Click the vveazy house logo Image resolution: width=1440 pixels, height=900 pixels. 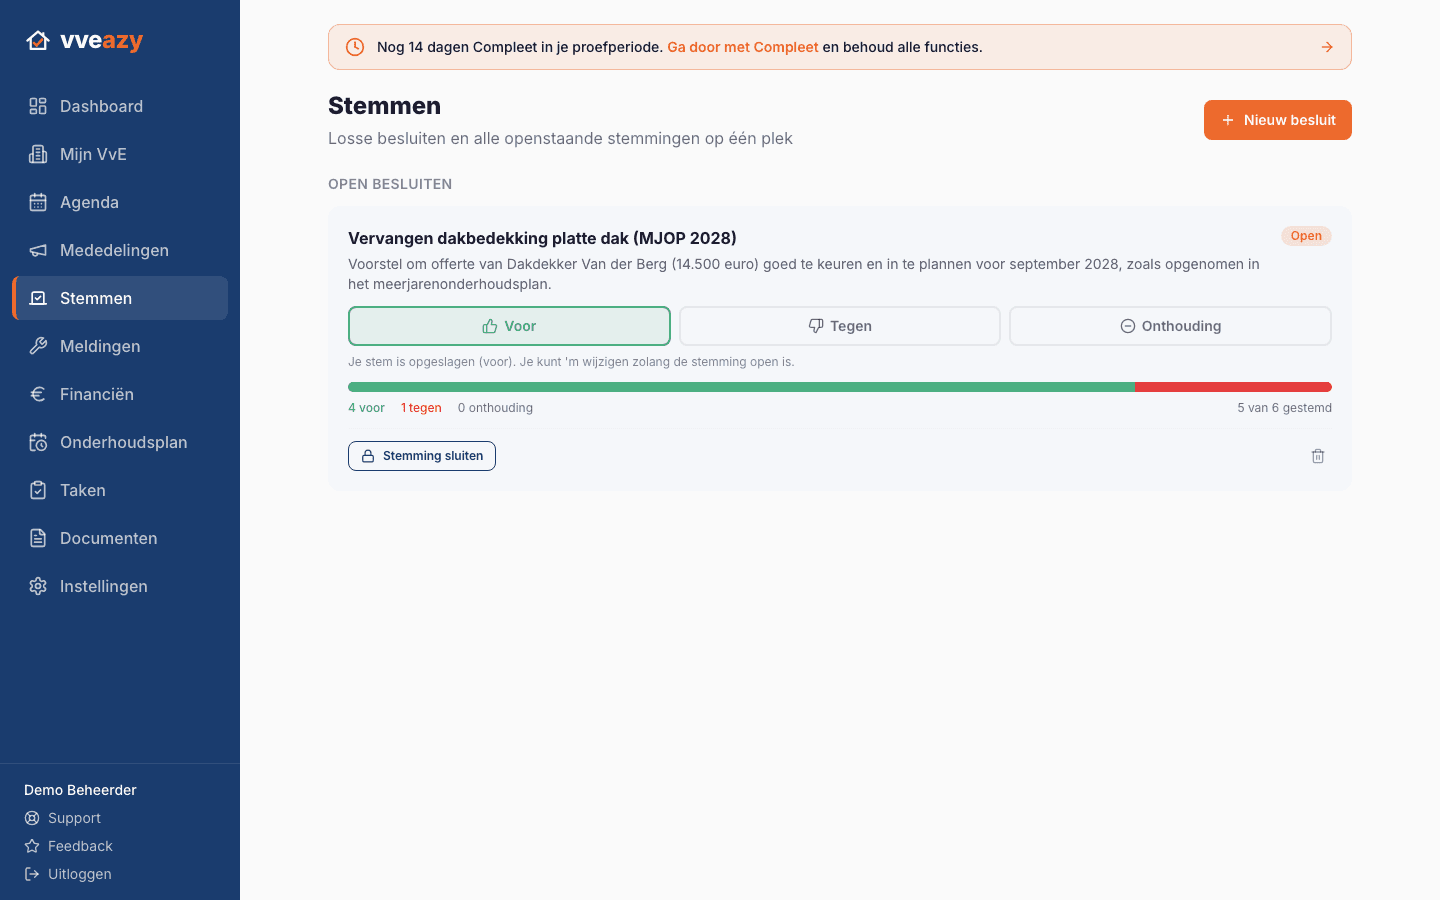38,41
